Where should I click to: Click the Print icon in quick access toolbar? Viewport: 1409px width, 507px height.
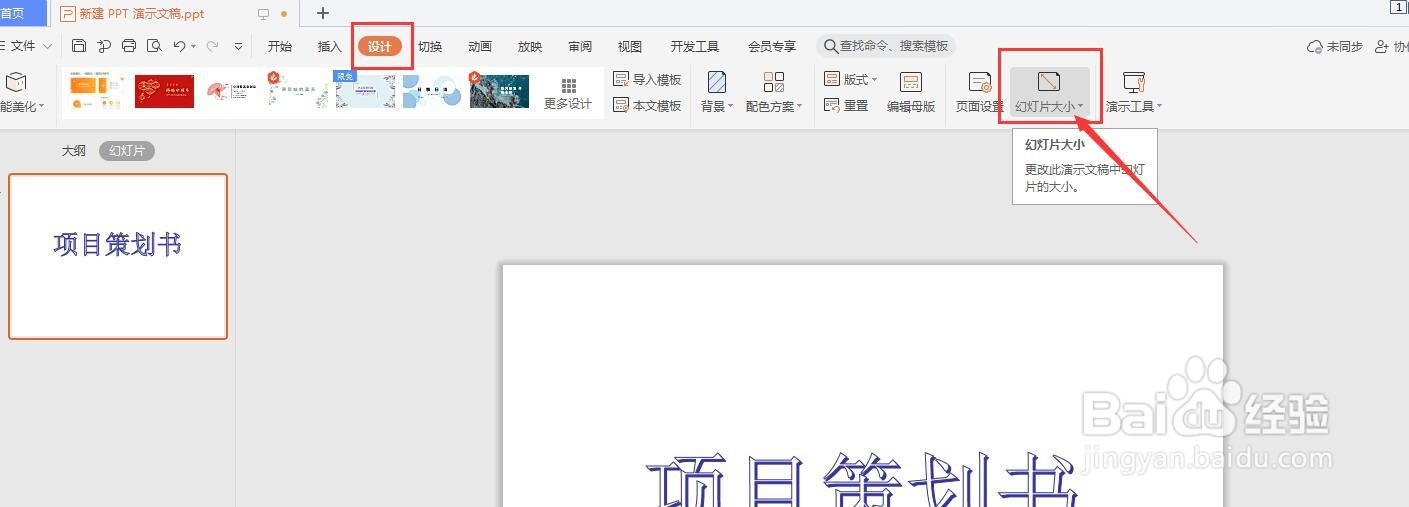click(x=129, y=46)
